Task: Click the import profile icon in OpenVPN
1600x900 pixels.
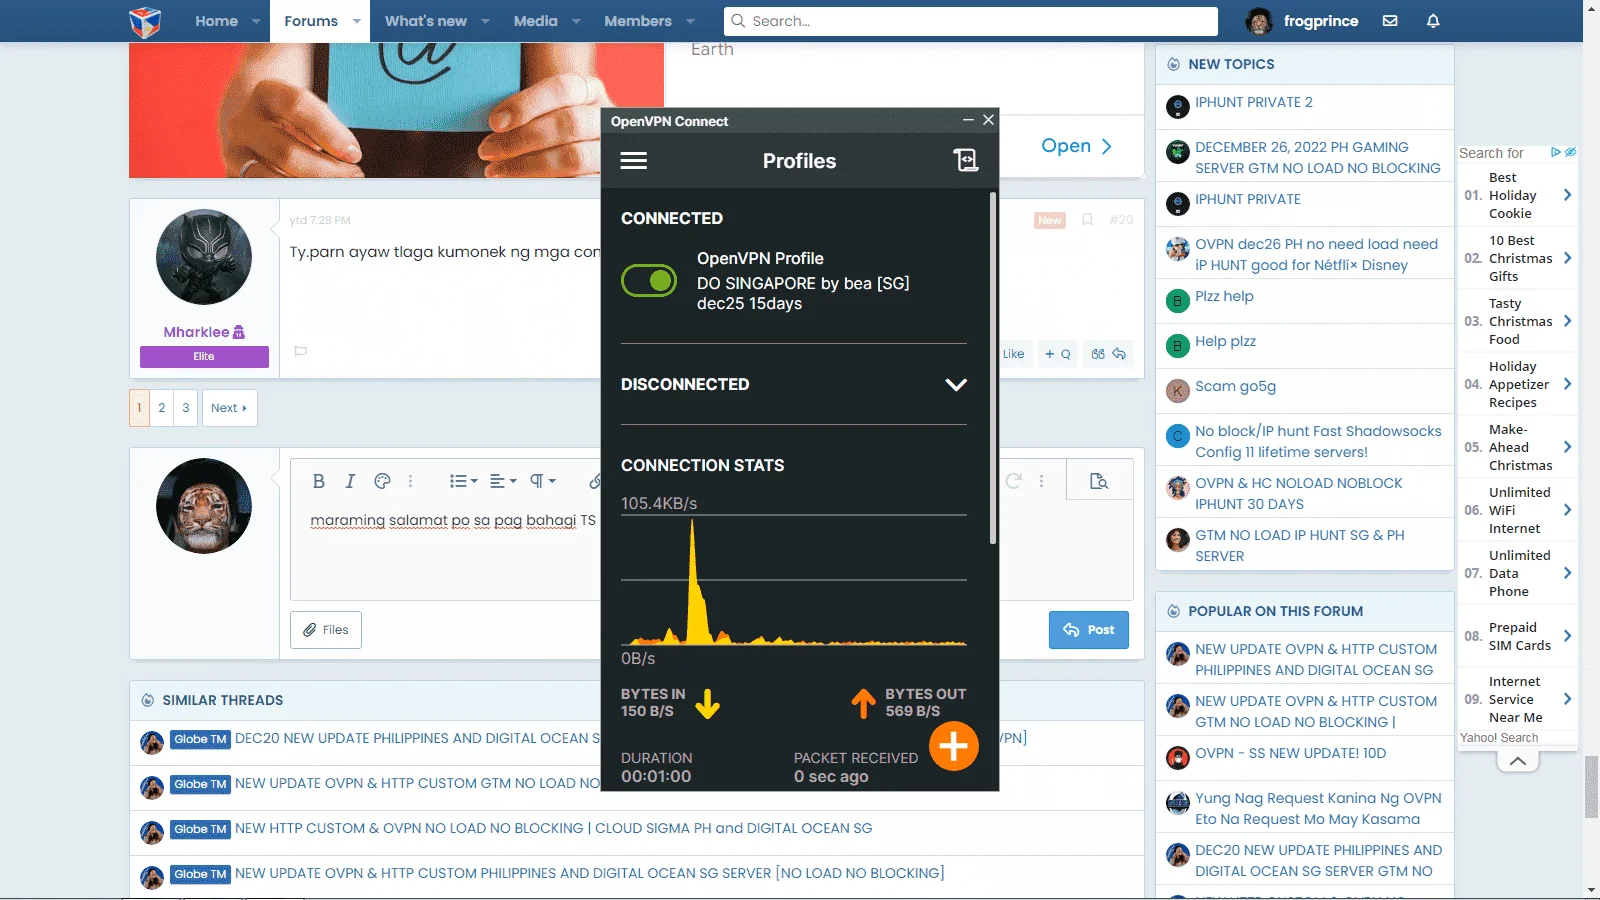Action: pyautogui.click(x=965, y=160)
